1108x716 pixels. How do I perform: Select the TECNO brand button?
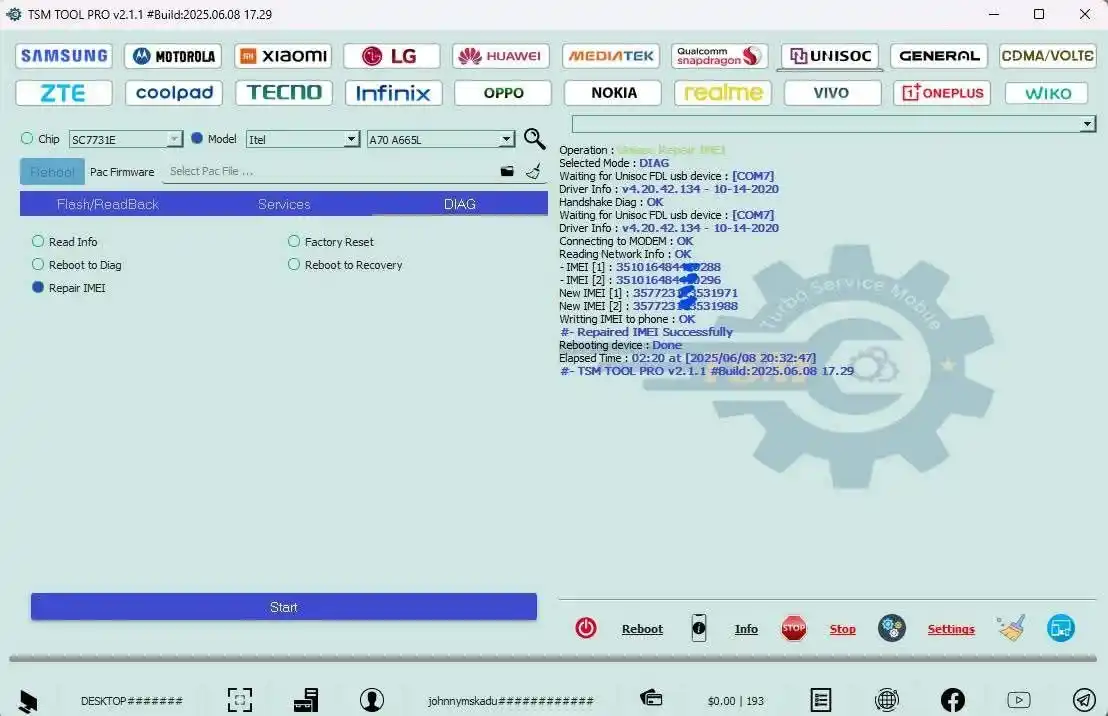(284, 93)
